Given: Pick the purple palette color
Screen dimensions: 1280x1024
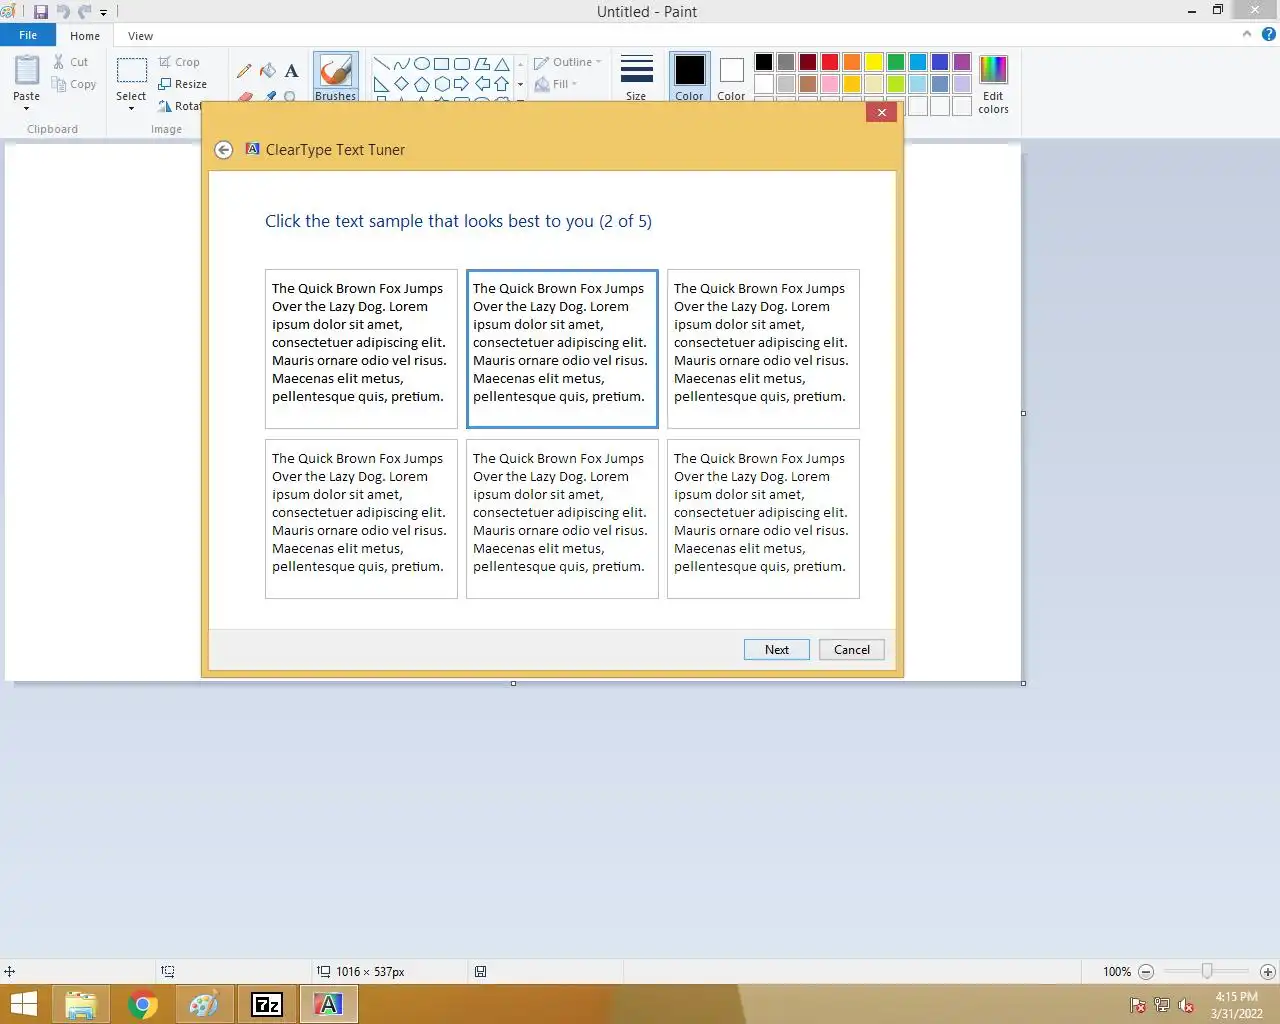Looking at the screenshot, I should 962,62.
